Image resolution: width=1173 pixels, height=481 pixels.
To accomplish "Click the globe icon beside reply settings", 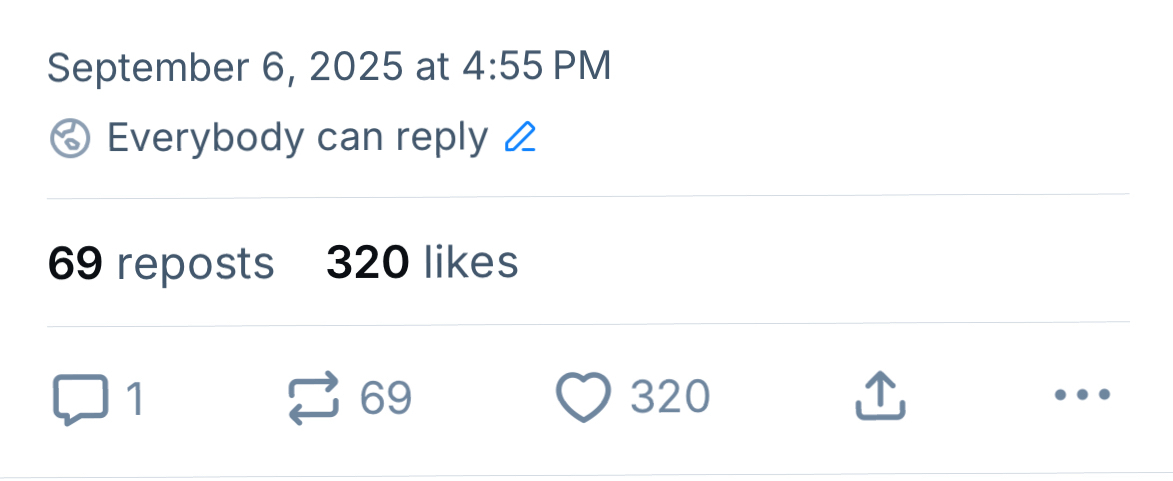I will [x=70, y=138].
